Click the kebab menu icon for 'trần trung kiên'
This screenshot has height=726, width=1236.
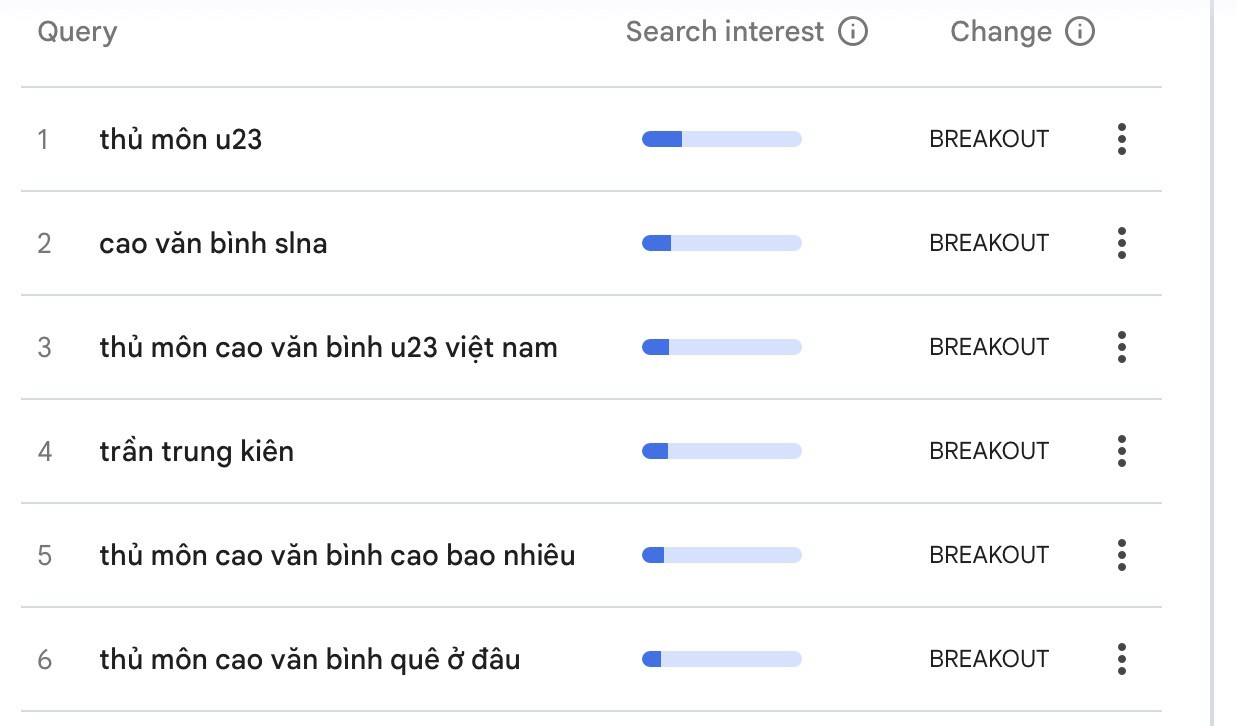(1121, 451)
